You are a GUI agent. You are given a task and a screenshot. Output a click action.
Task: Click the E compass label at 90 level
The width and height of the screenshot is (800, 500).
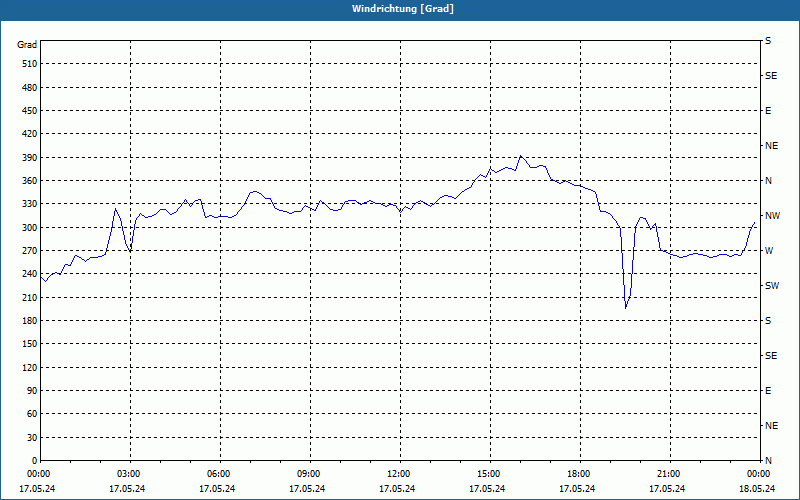point(768,391)
